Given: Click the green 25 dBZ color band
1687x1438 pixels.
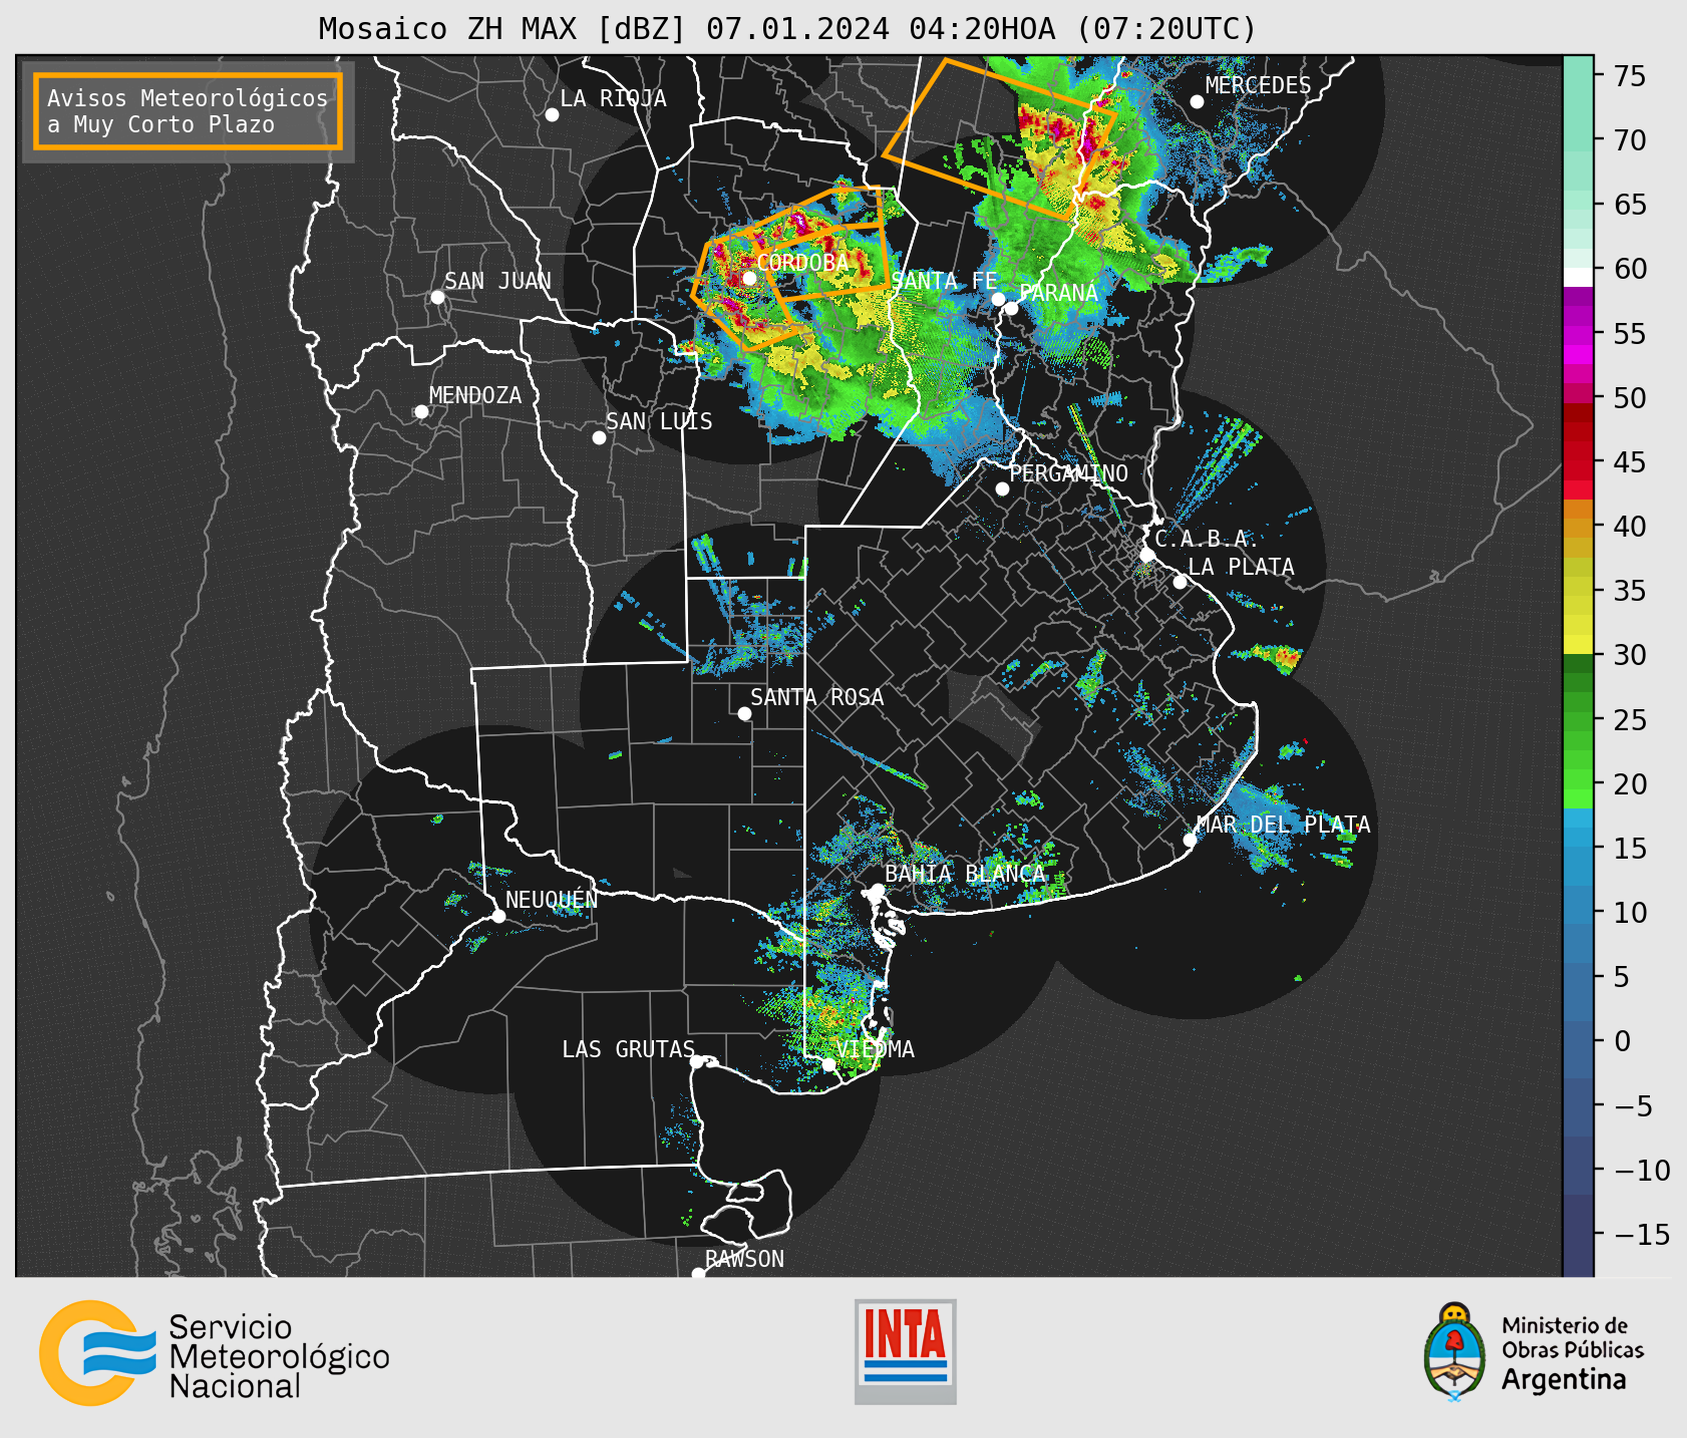Looking at the screenshot, I should coord(1578,720).
